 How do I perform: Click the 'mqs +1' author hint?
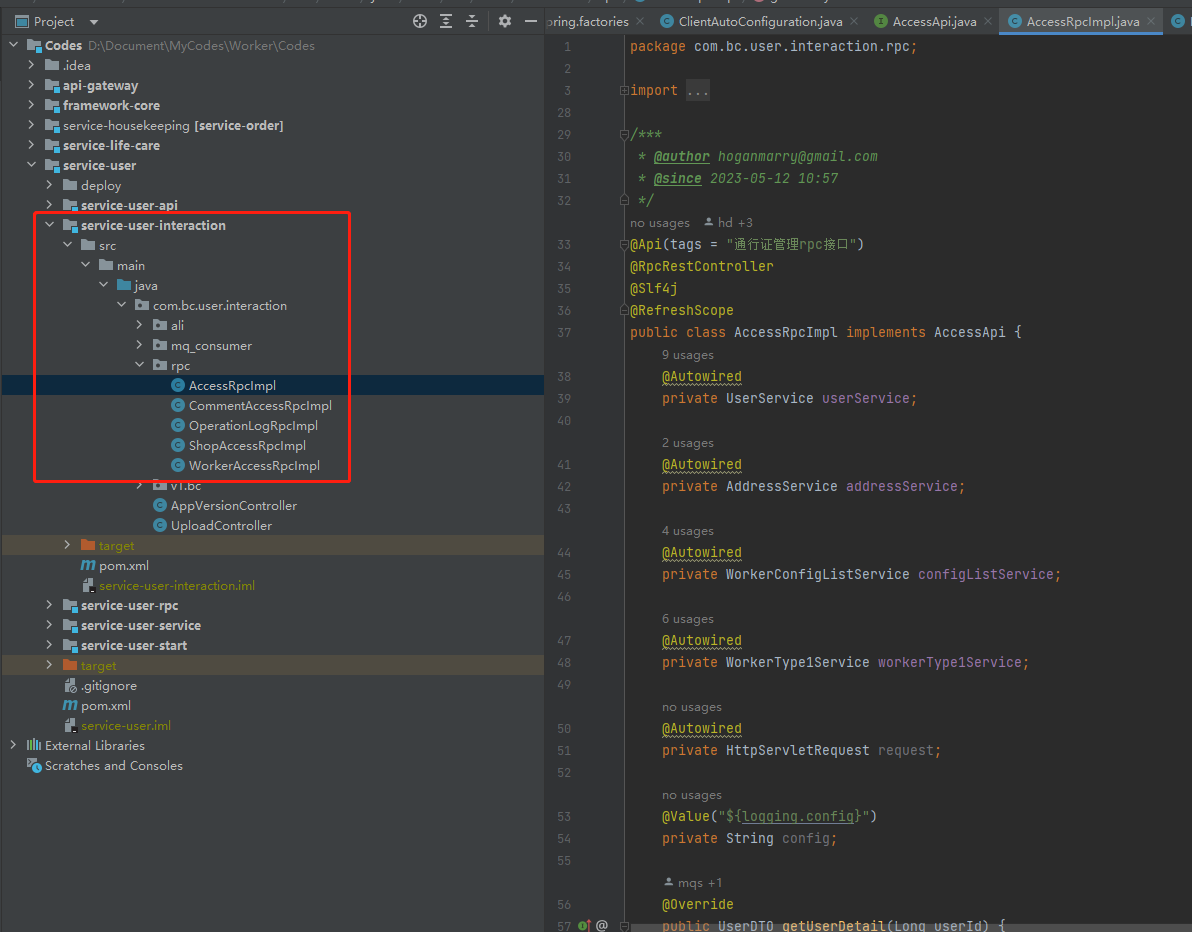pyautogui.click(x=693, y=883)
